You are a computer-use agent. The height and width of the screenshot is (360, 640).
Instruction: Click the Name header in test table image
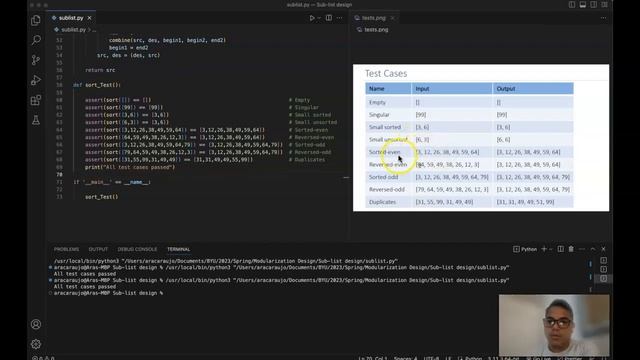pos(376,89)
